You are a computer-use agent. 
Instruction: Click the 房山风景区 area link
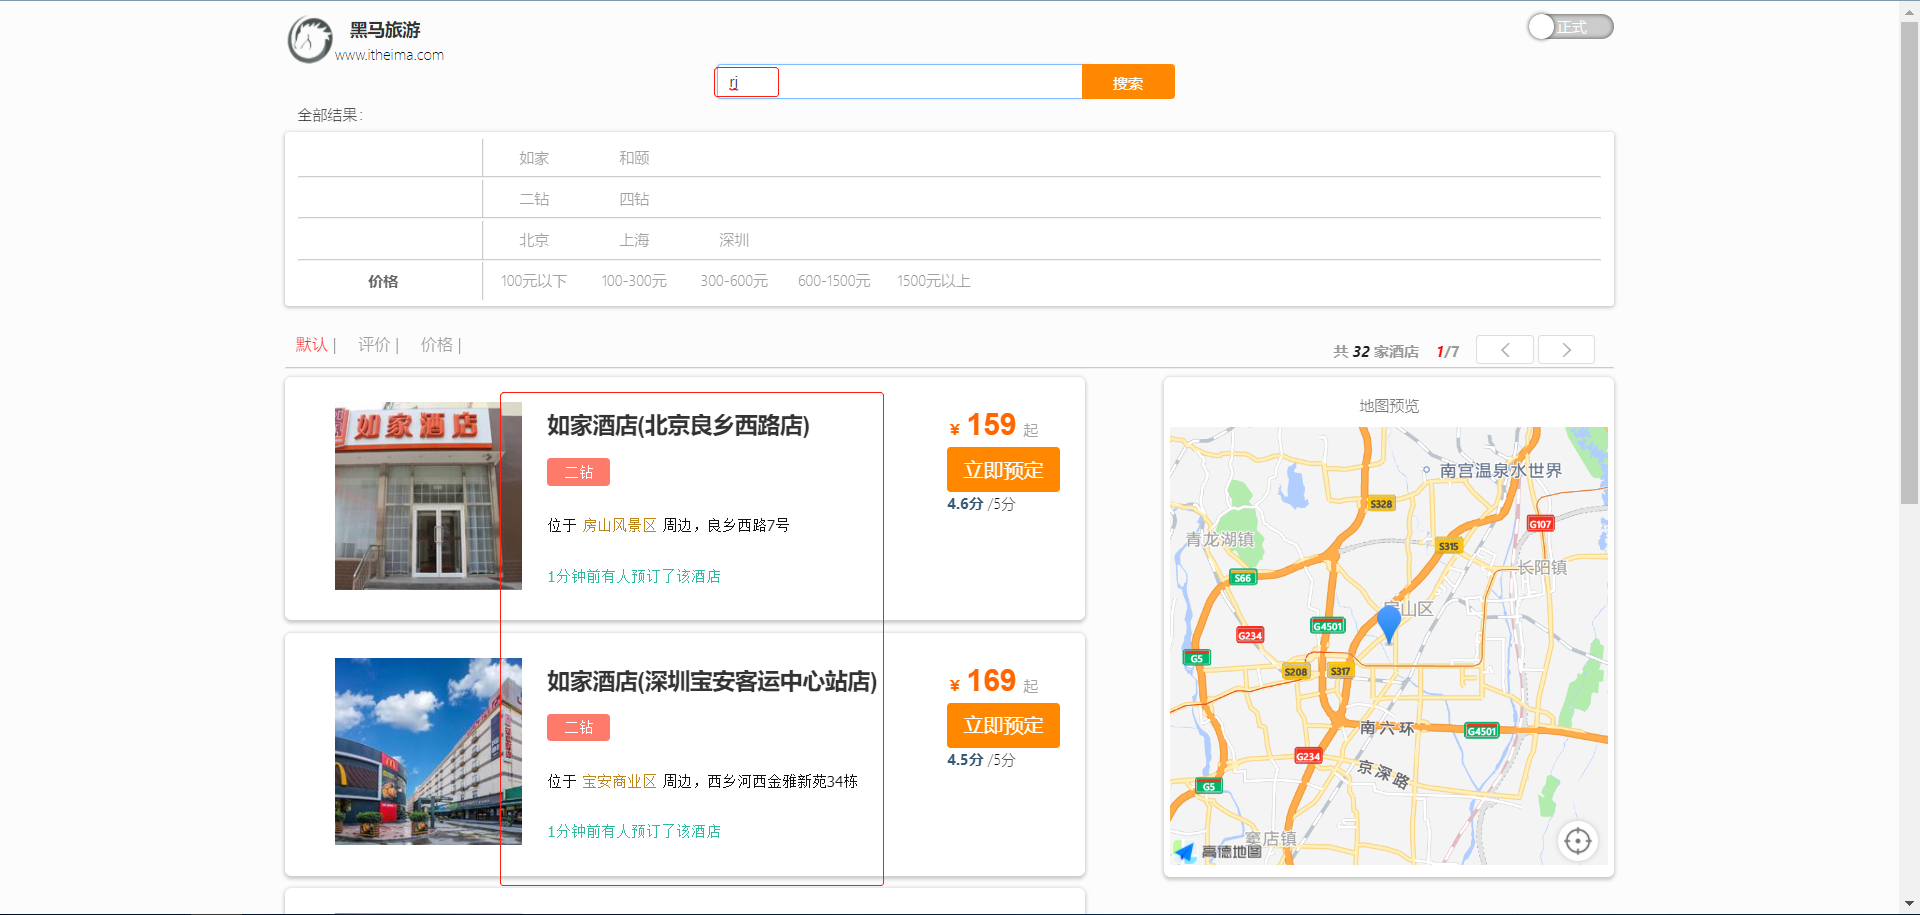(619, 525)
